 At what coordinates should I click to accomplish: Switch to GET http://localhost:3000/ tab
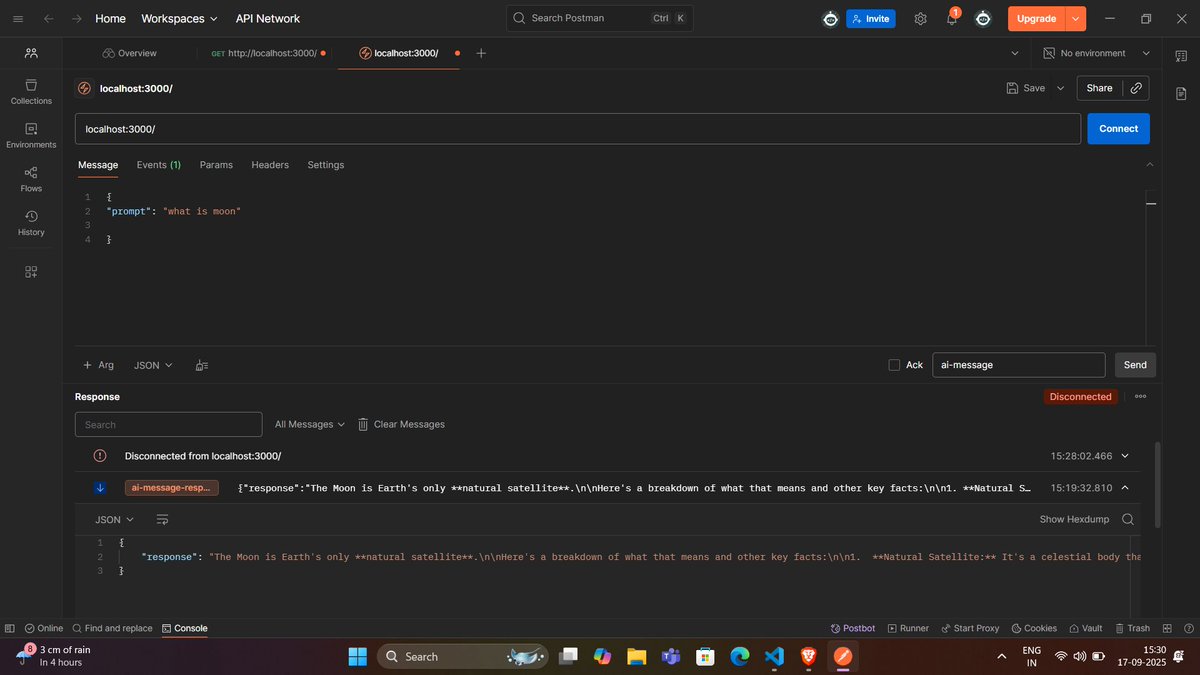click(x=268, y=53)
